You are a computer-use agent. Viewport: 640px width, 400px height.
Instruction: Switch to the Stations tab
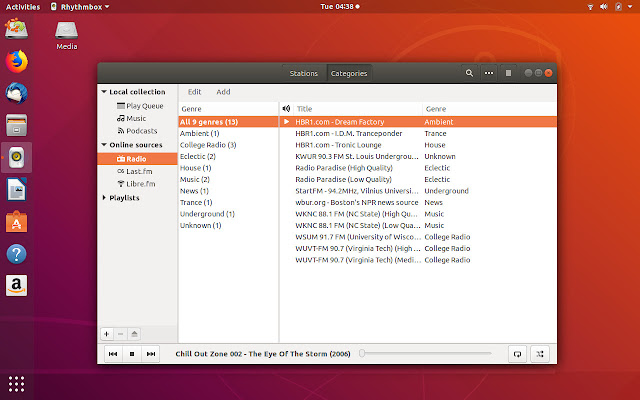pos(304,73)
